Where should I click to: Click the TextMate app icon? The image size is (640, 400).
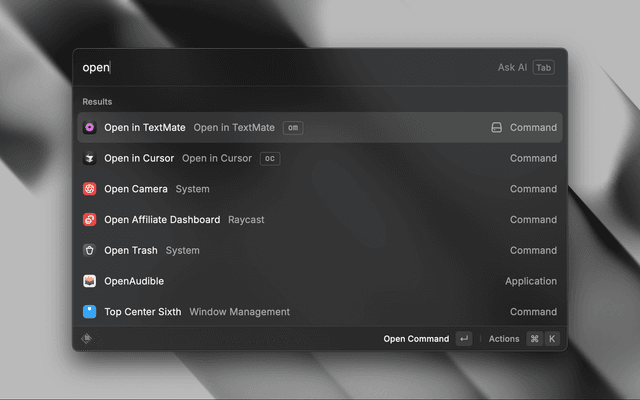tap(90, 128)
